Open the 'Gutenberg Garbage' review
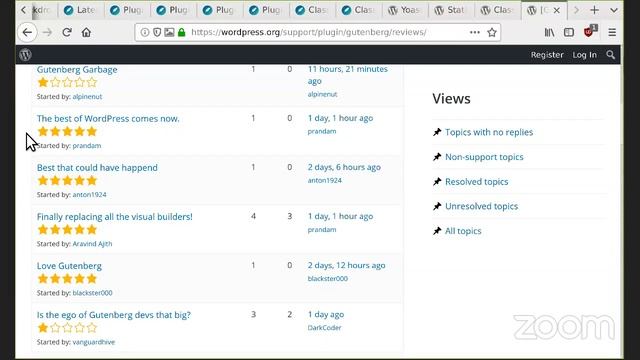Viewport: 640px width, 360px height. point(77,69)
